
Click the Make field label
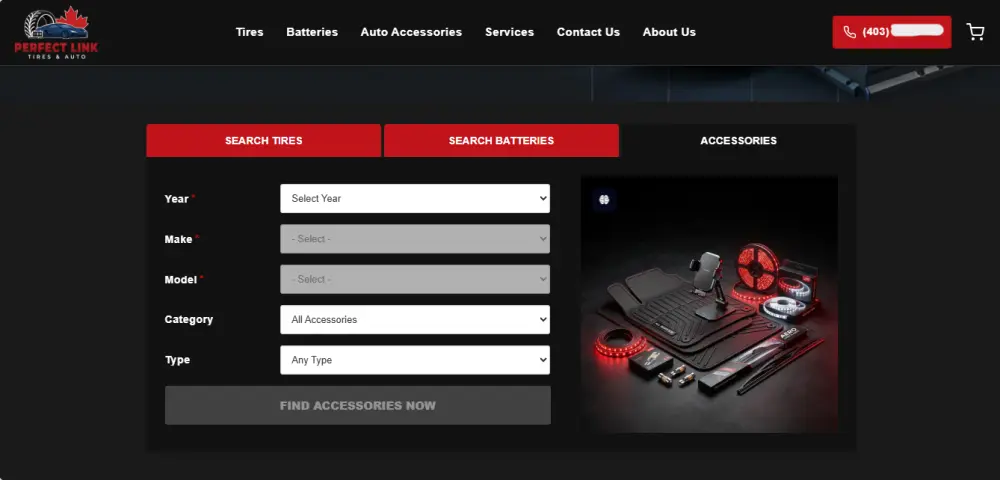click(179, 239)
